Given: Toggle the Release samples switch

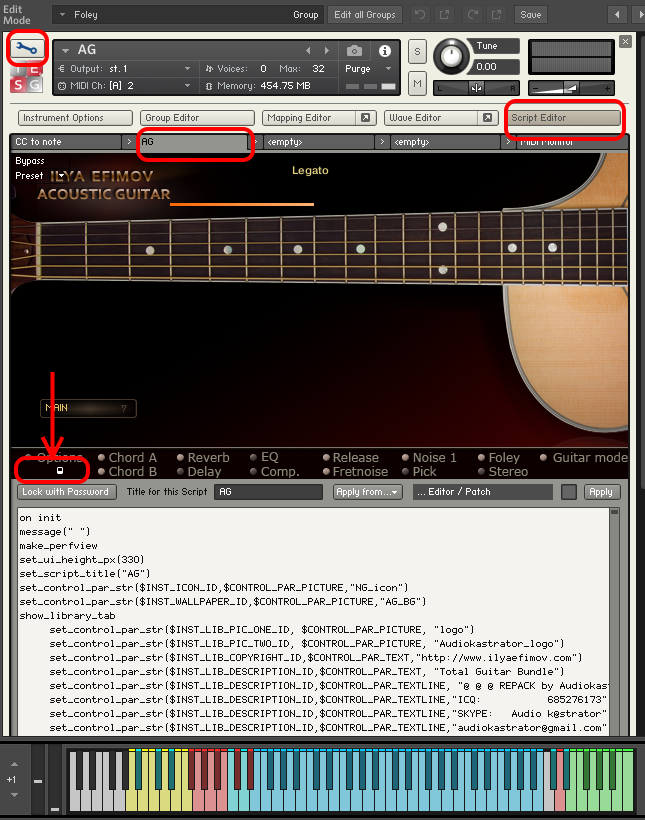Looking at the screenshot, I should click(326, 457).
